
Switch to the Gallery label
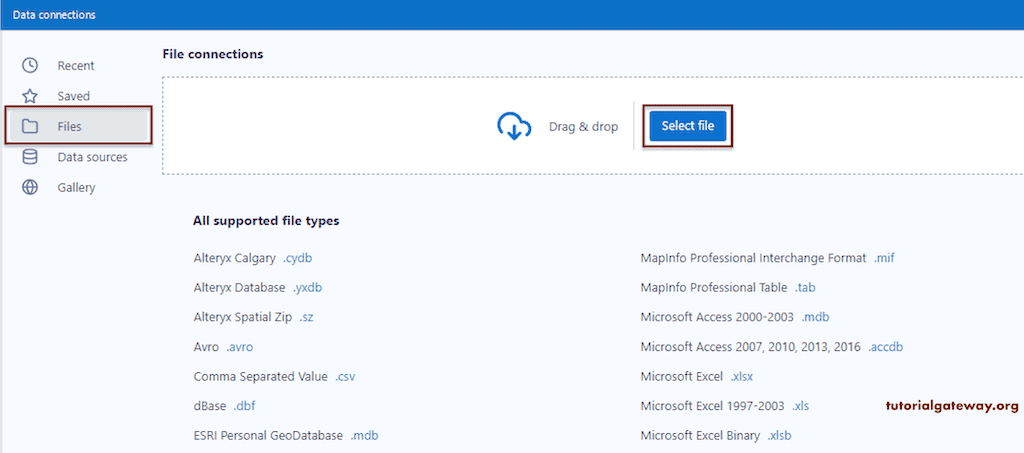pos(76,188)
